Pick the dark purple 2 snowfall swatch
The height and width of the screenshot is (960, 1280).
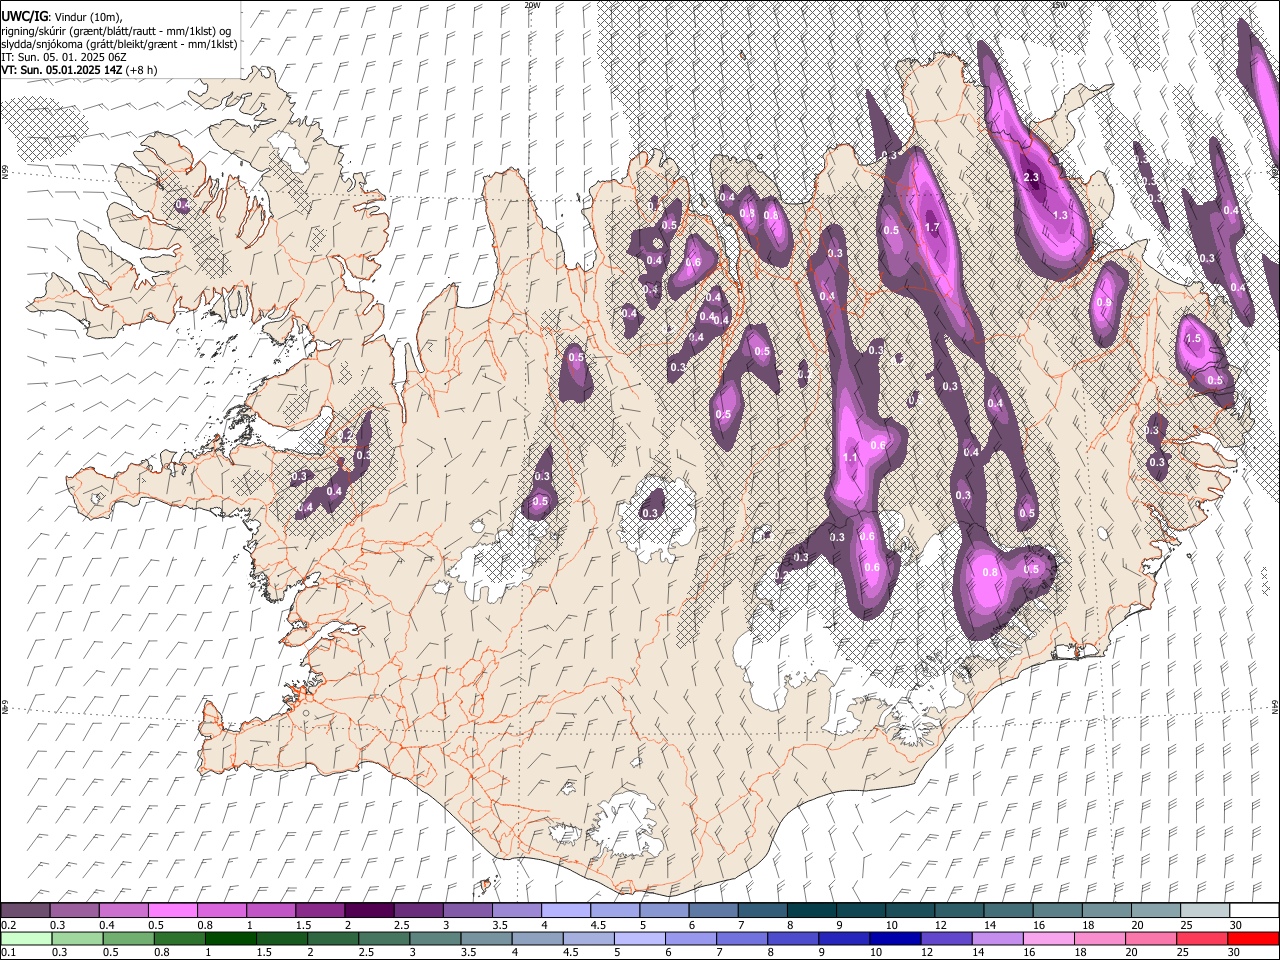[x=369, y=911]
